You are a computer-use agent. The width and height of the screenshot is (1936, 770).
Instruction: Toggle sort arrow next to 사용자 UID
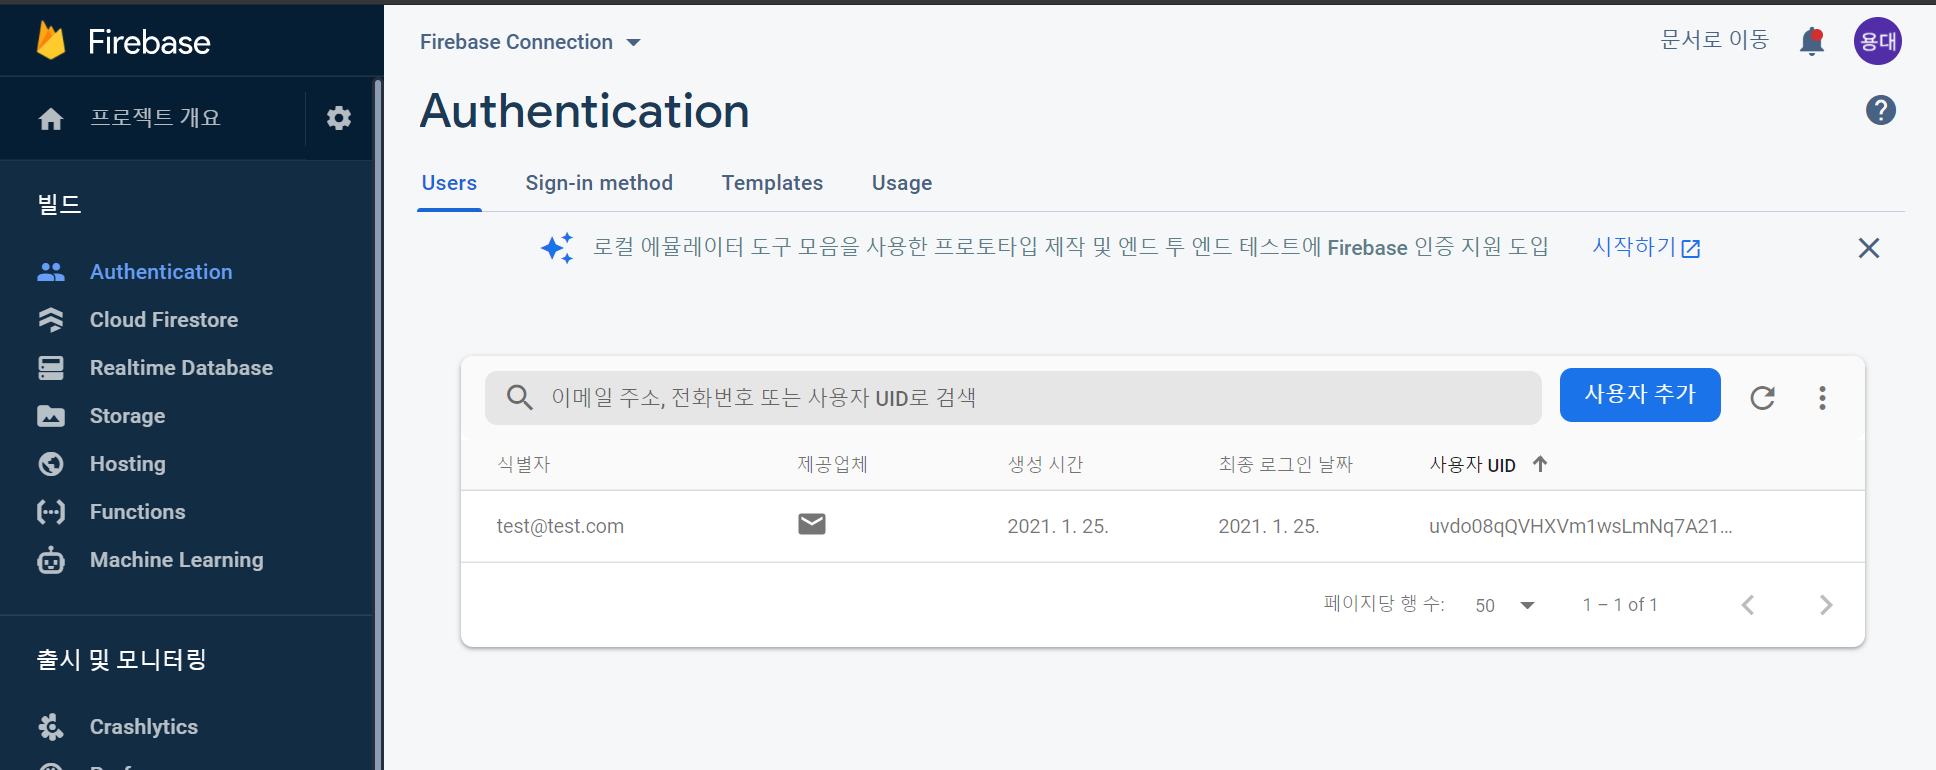point(1540,464)
